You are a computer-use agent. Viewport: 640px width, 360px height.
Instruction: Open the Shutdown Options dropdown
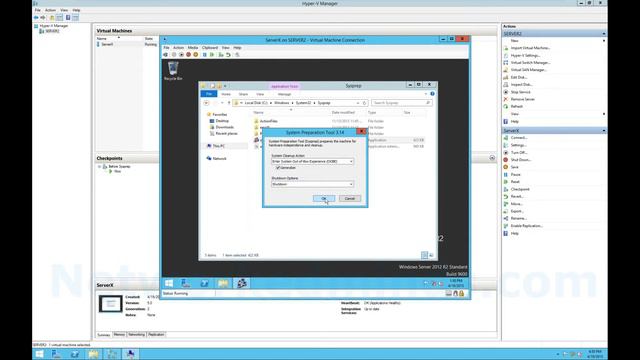click(351, 184)
